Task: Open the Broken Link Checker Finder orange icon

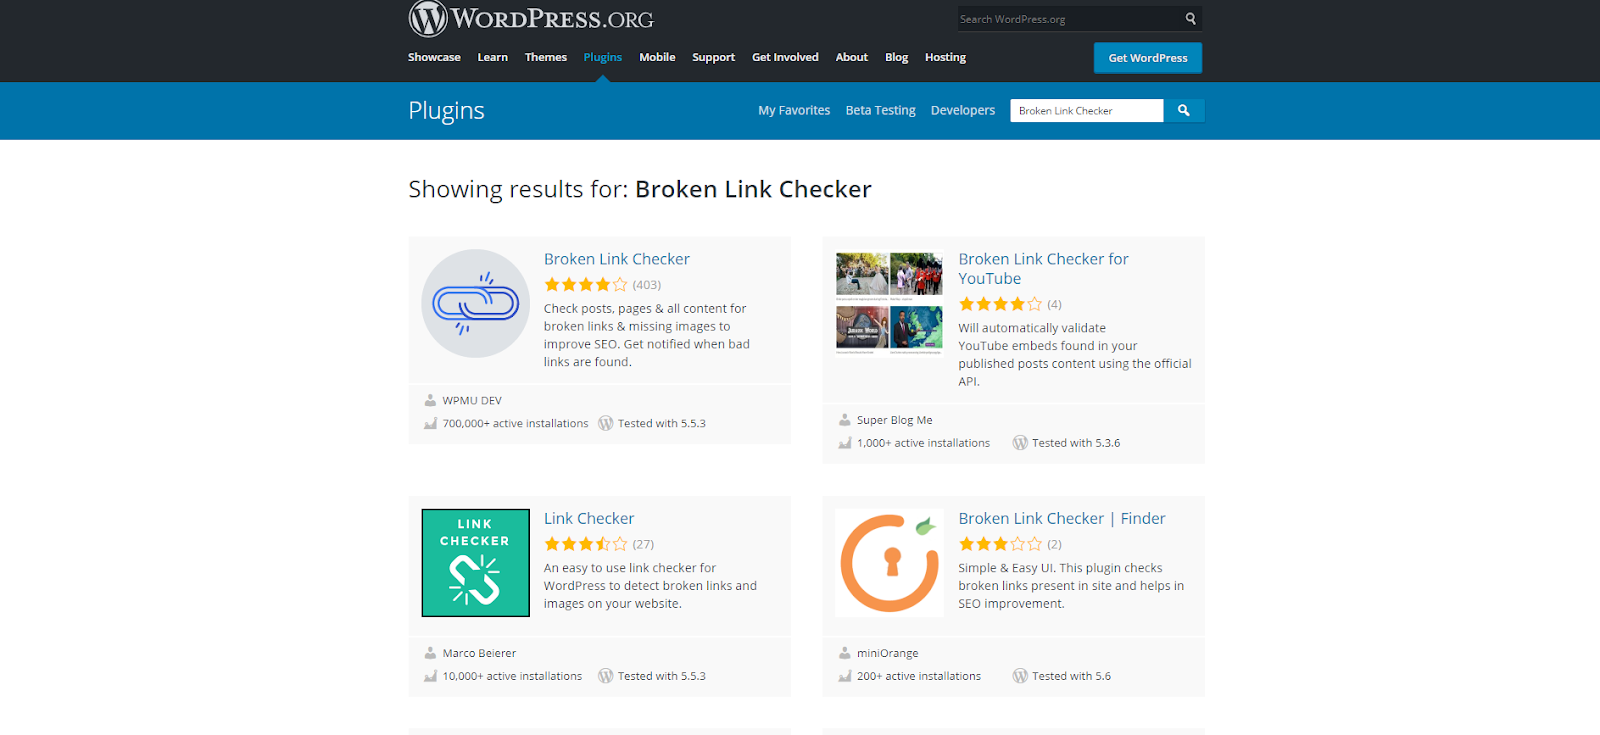Action: click(890, 563)
